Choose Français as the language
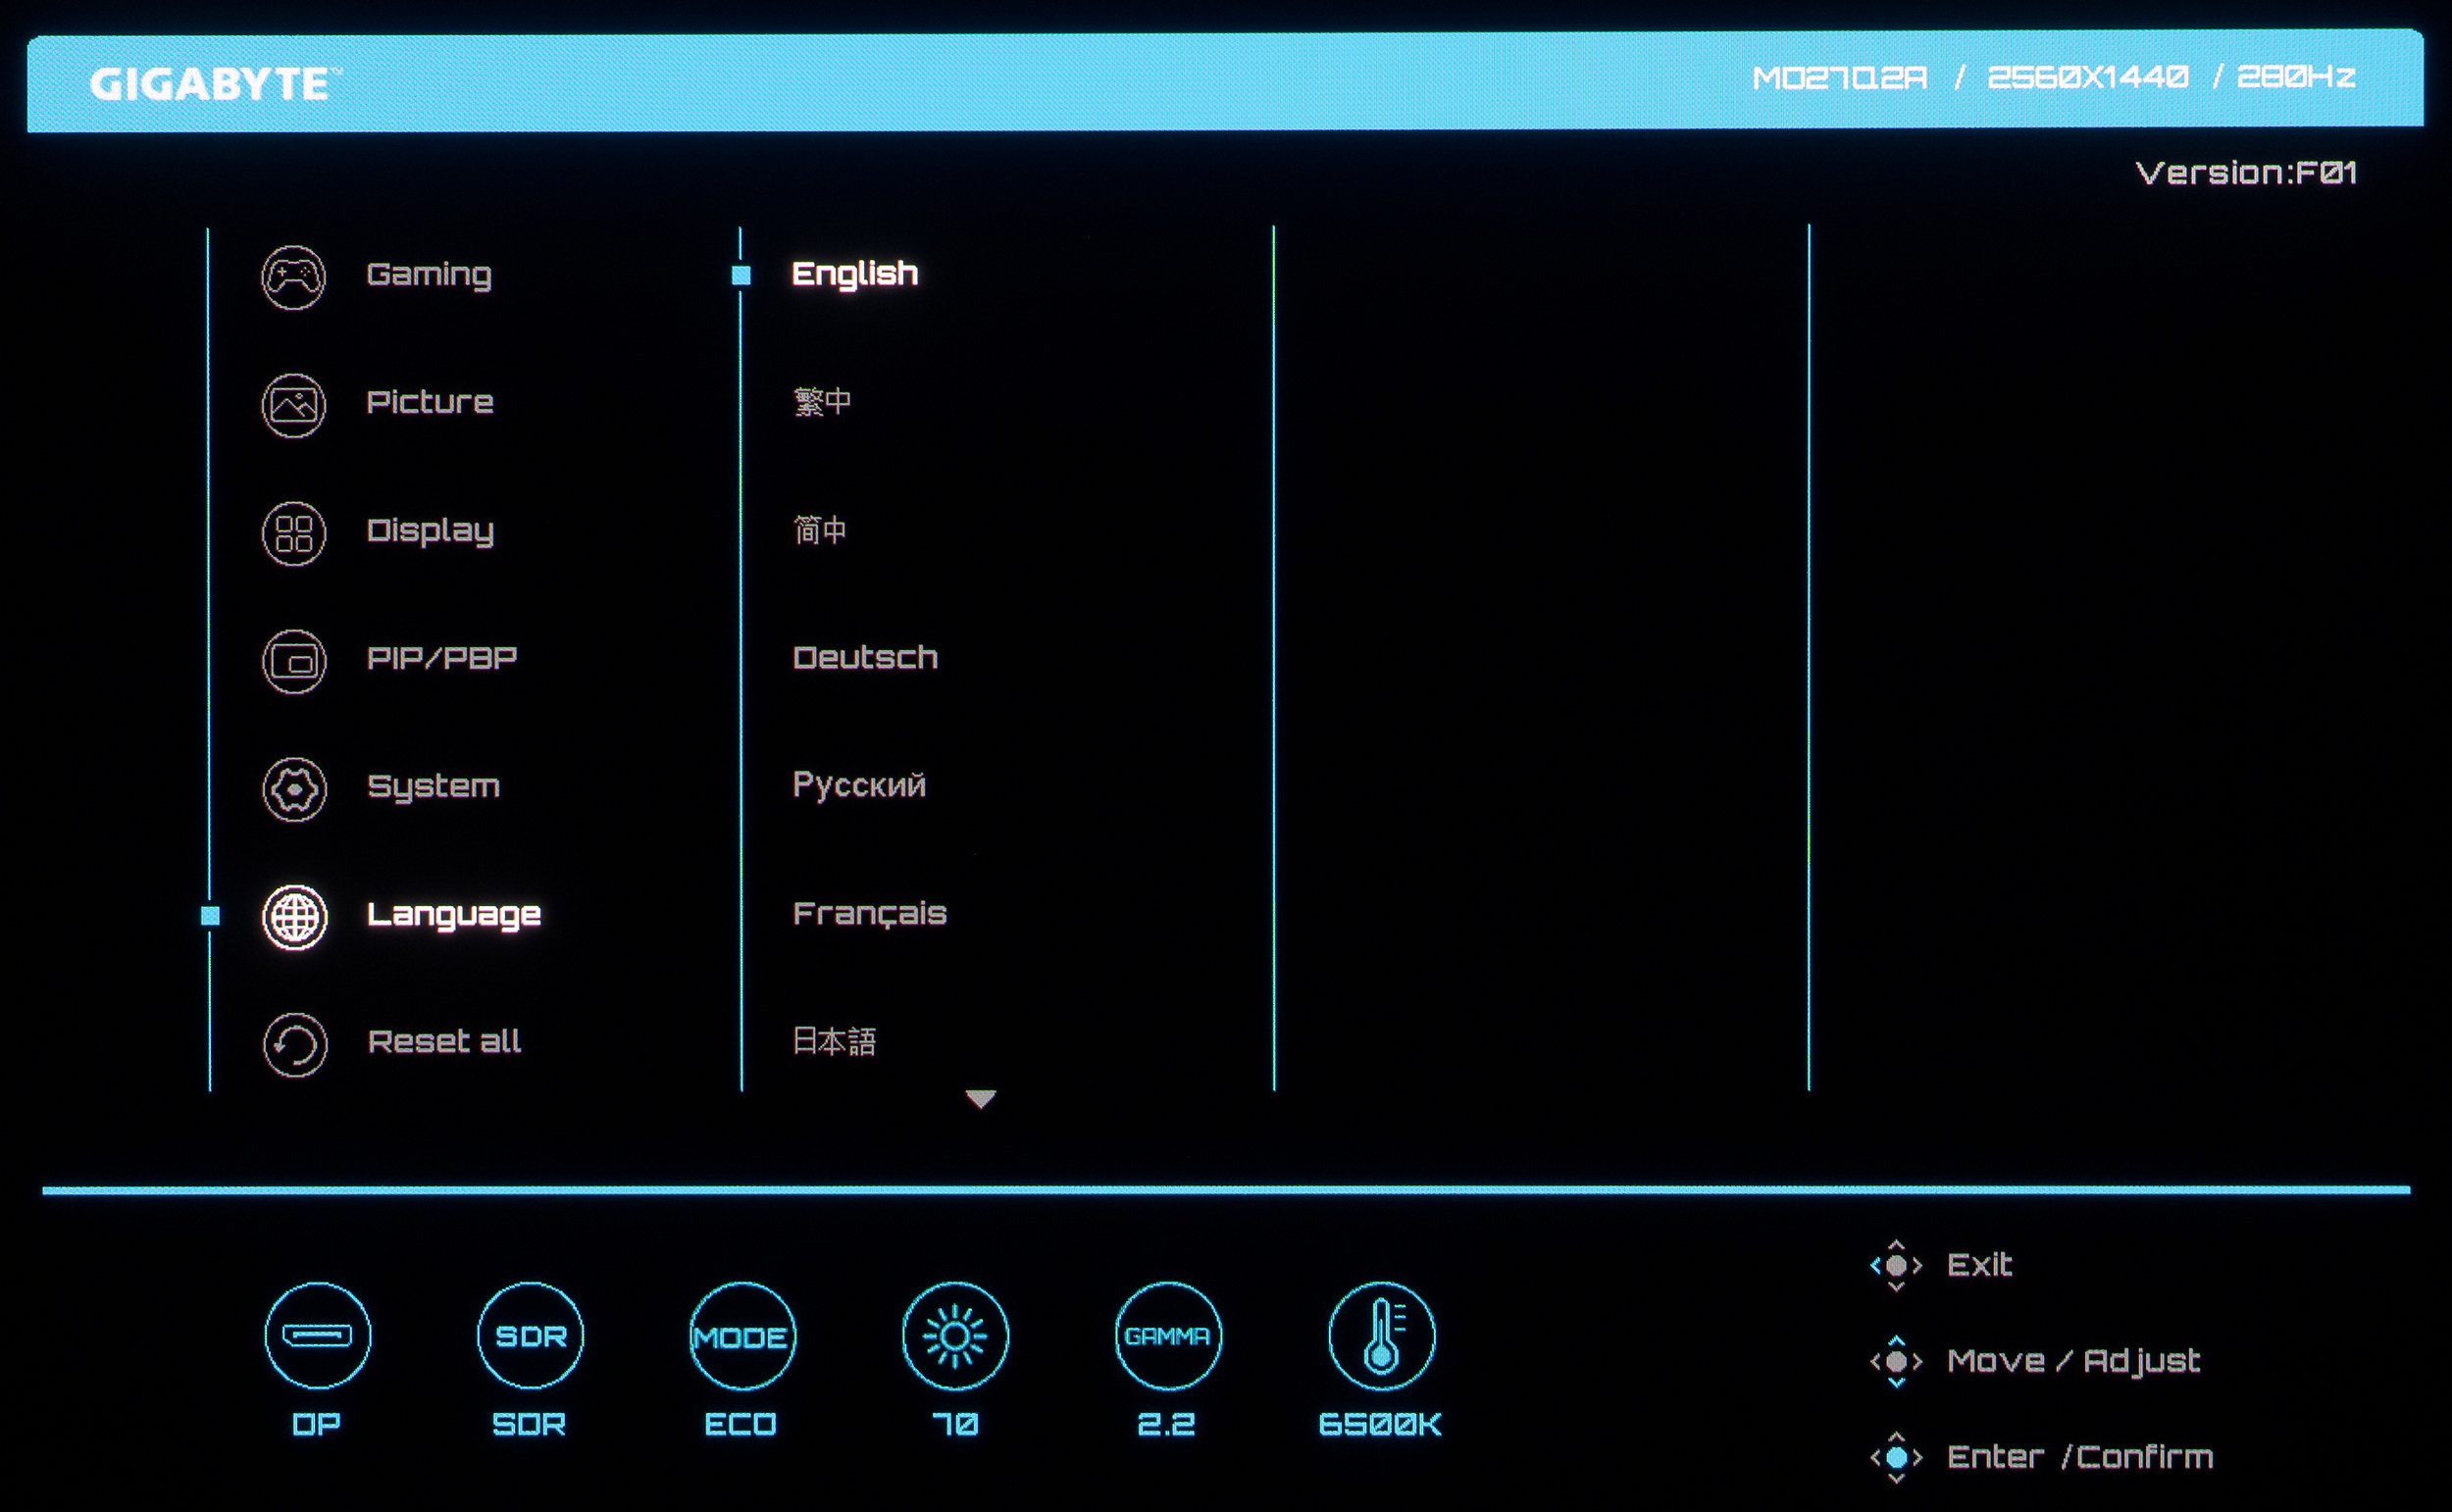 [x=869, y=914]
